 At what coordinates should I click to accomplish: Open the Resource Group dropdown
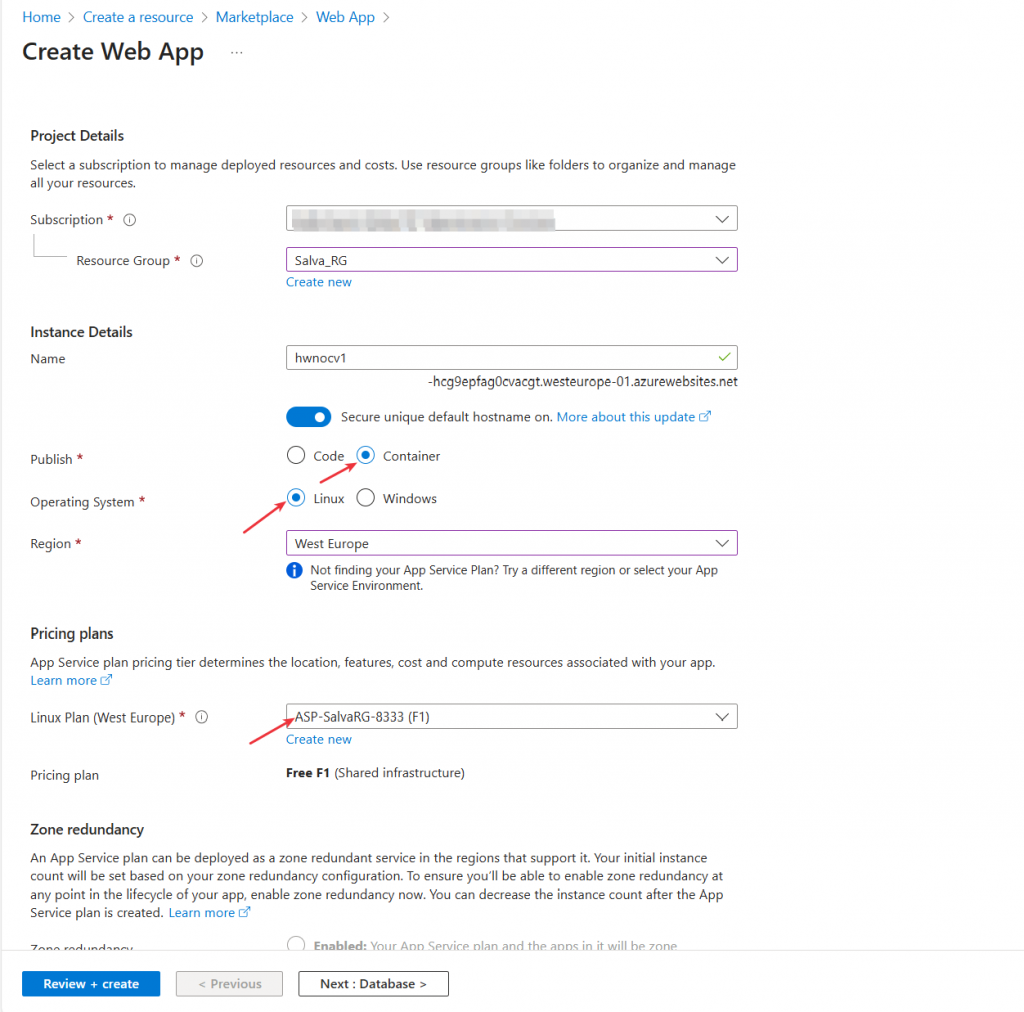(722, 260)
